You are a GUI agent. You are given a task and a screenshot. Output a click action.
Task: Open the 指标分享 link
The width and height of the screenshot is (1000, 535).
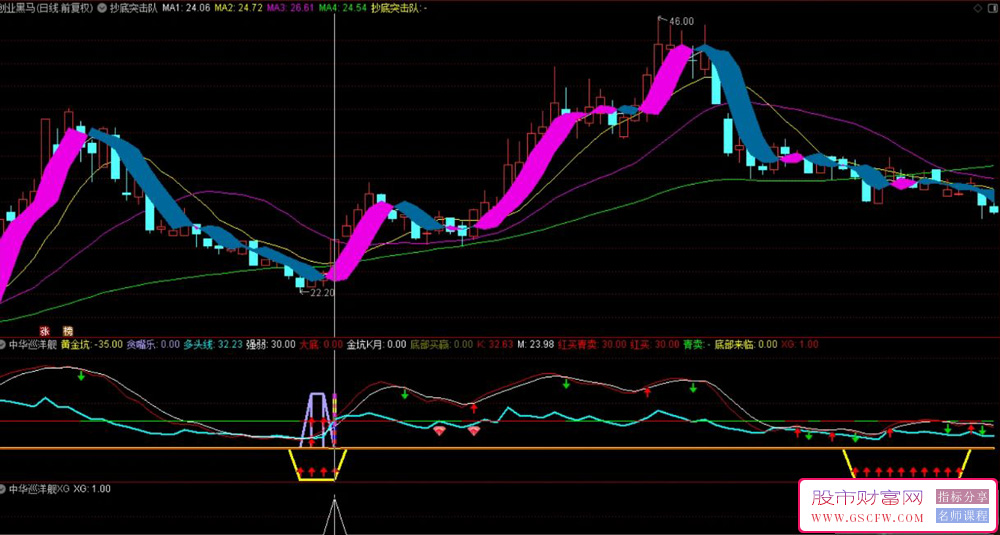pos(962,497)
